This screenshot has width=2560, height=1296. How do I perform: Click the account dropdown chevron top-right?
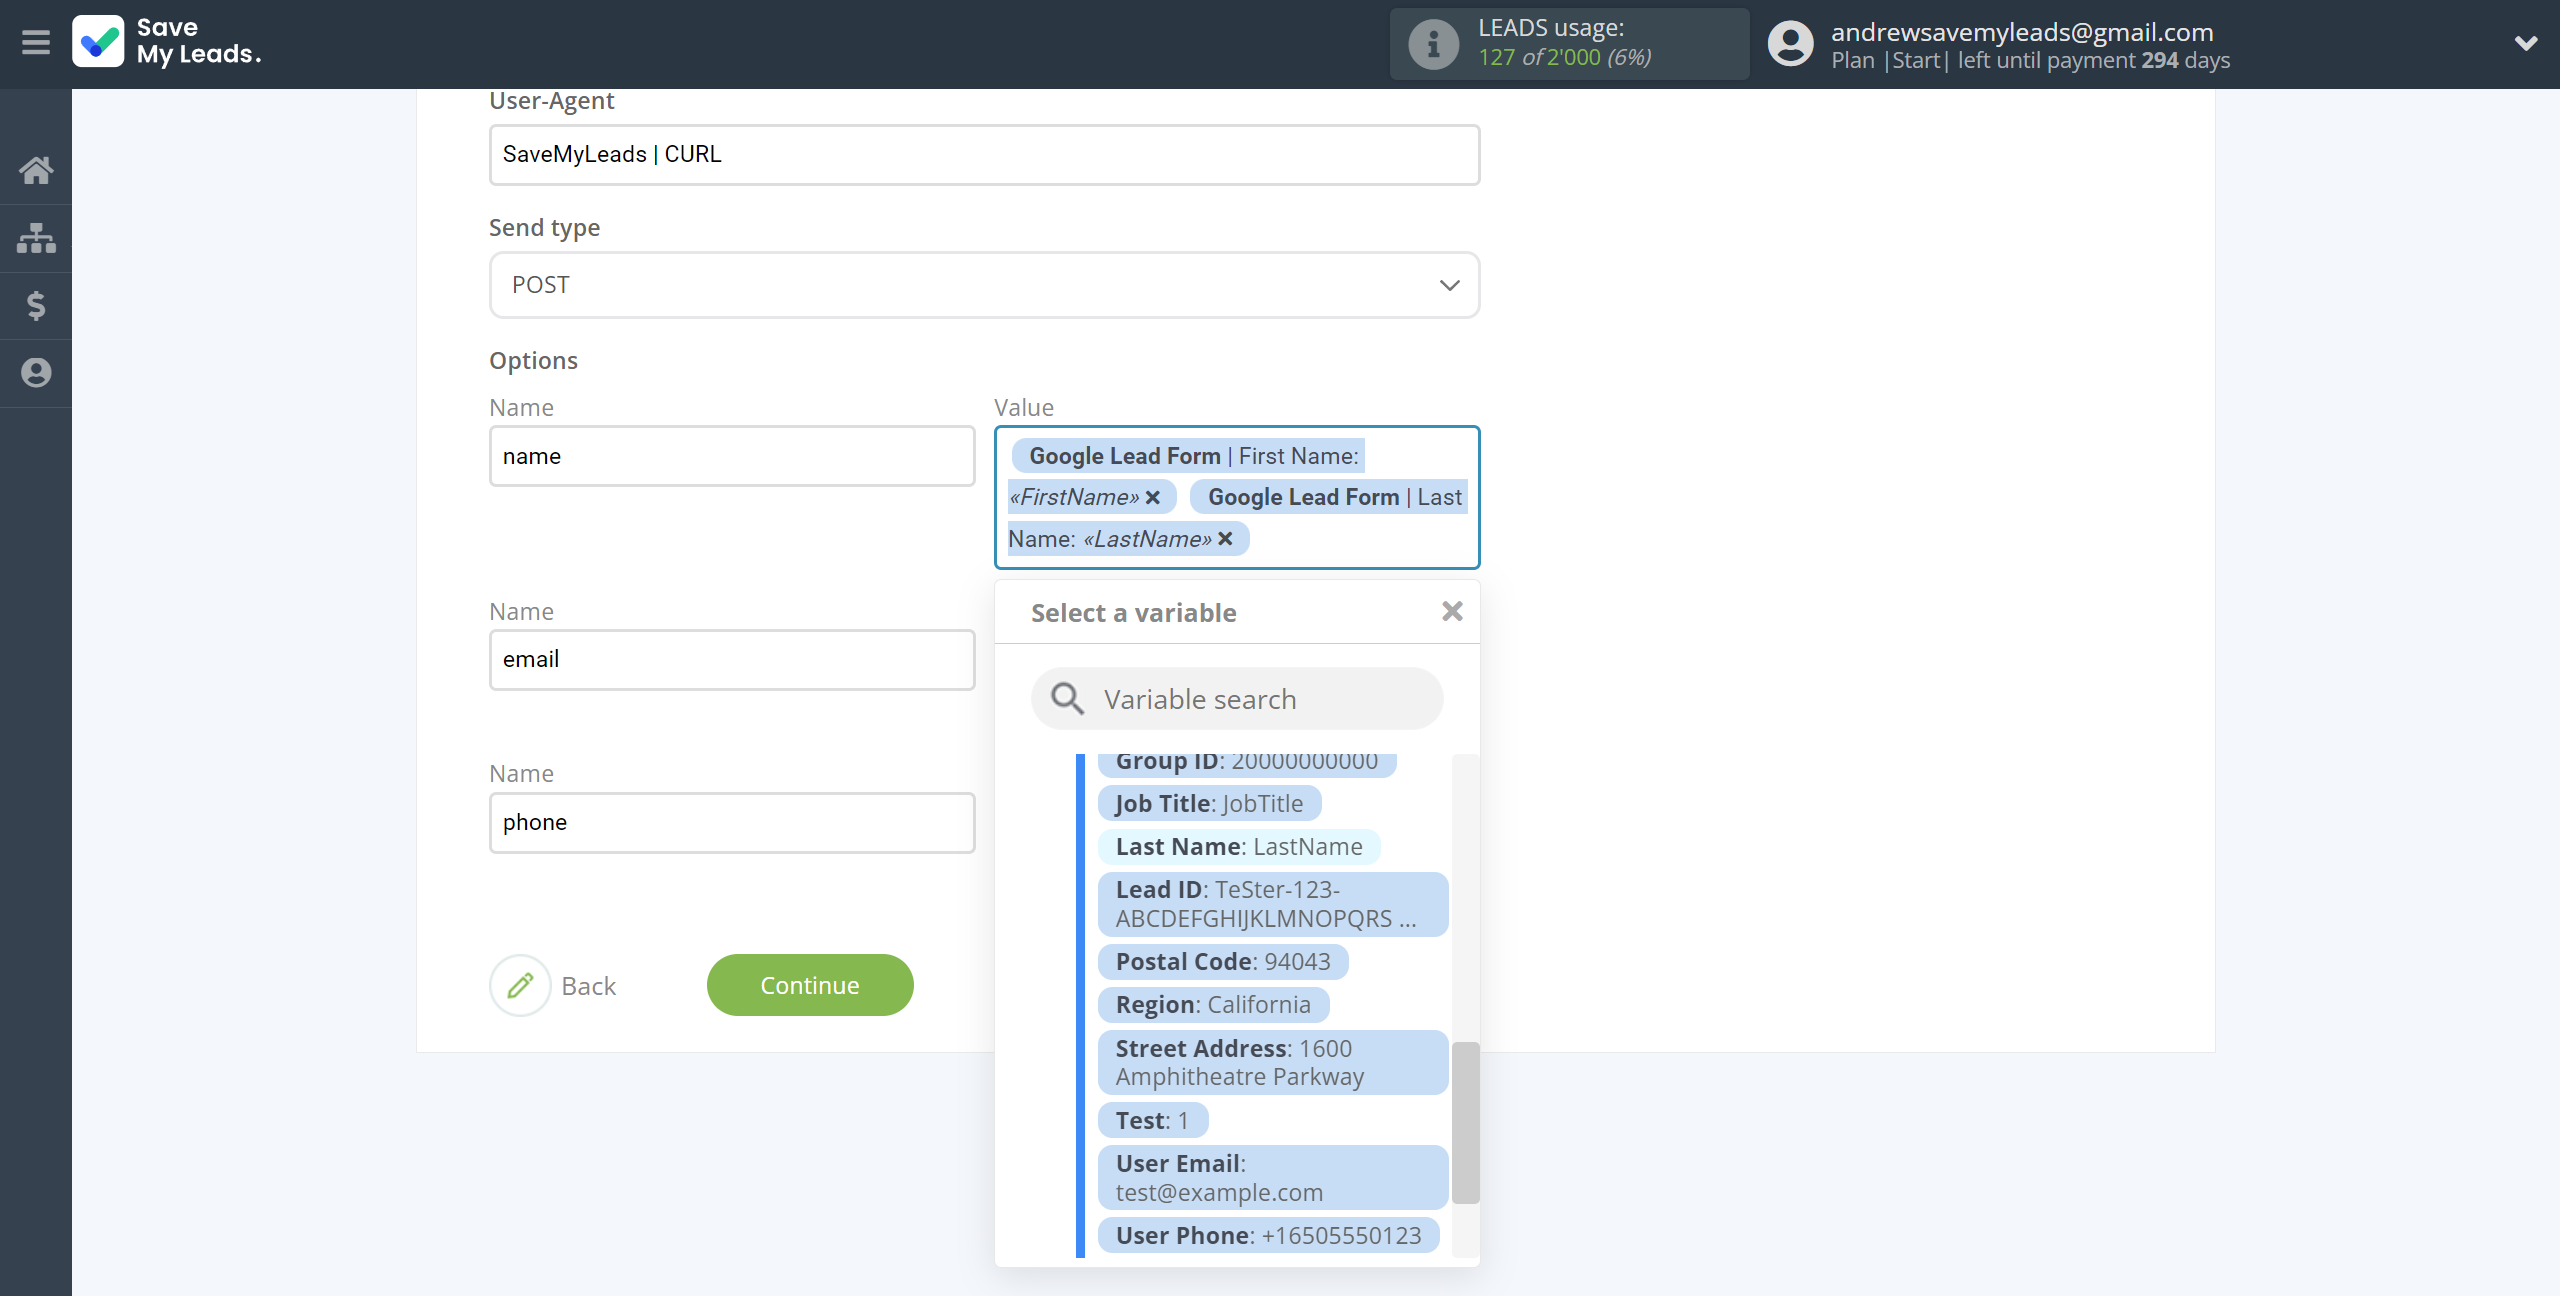tap(2525, 43)
